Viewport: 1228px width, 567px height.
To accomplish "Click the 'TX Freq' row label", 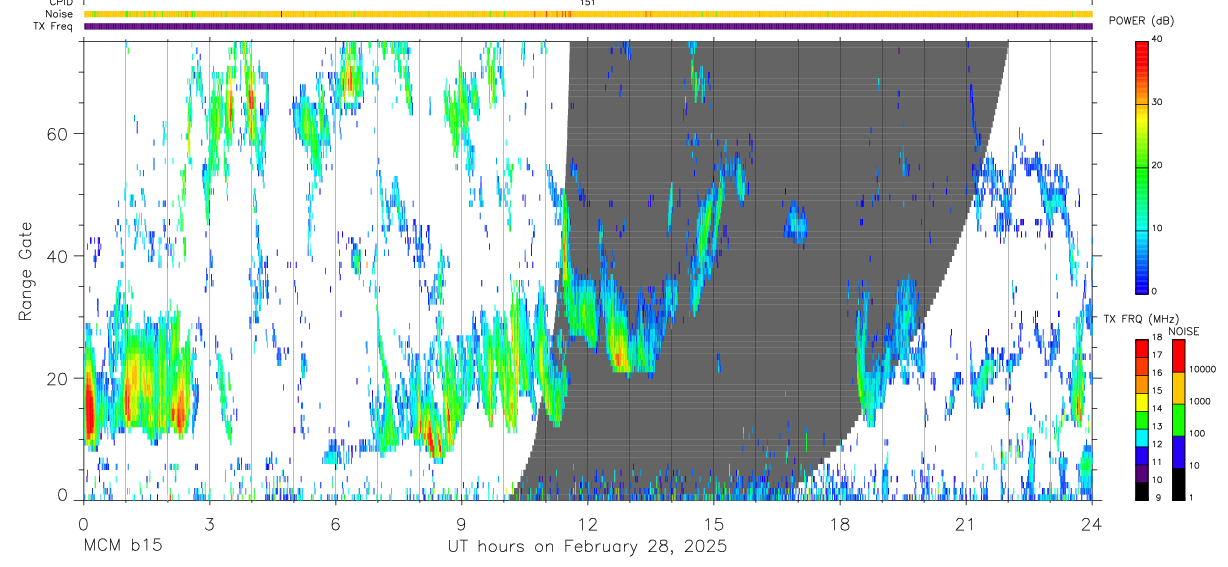I will click(55, 26).
